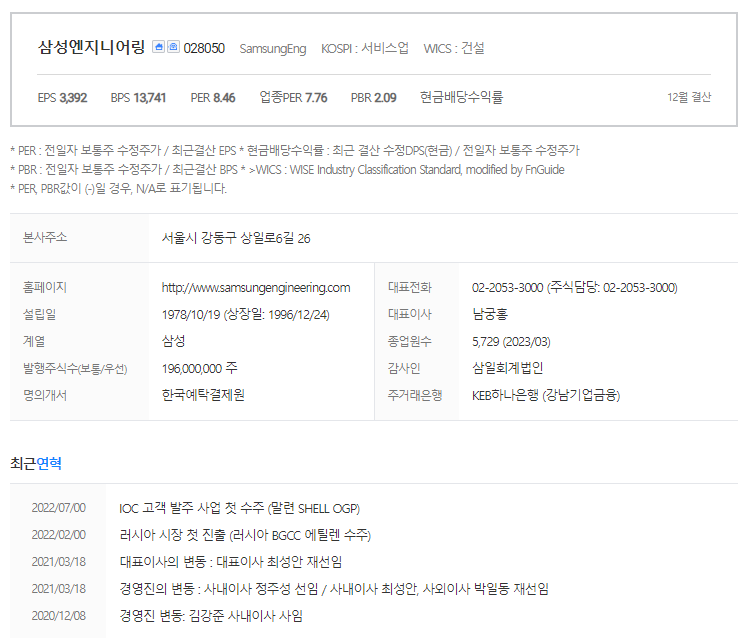Image resolution: width=749 pixels, height=638 pixels.
Task: Click the 대표이사 name 남궁홍
Action: (x=490, y=314)
